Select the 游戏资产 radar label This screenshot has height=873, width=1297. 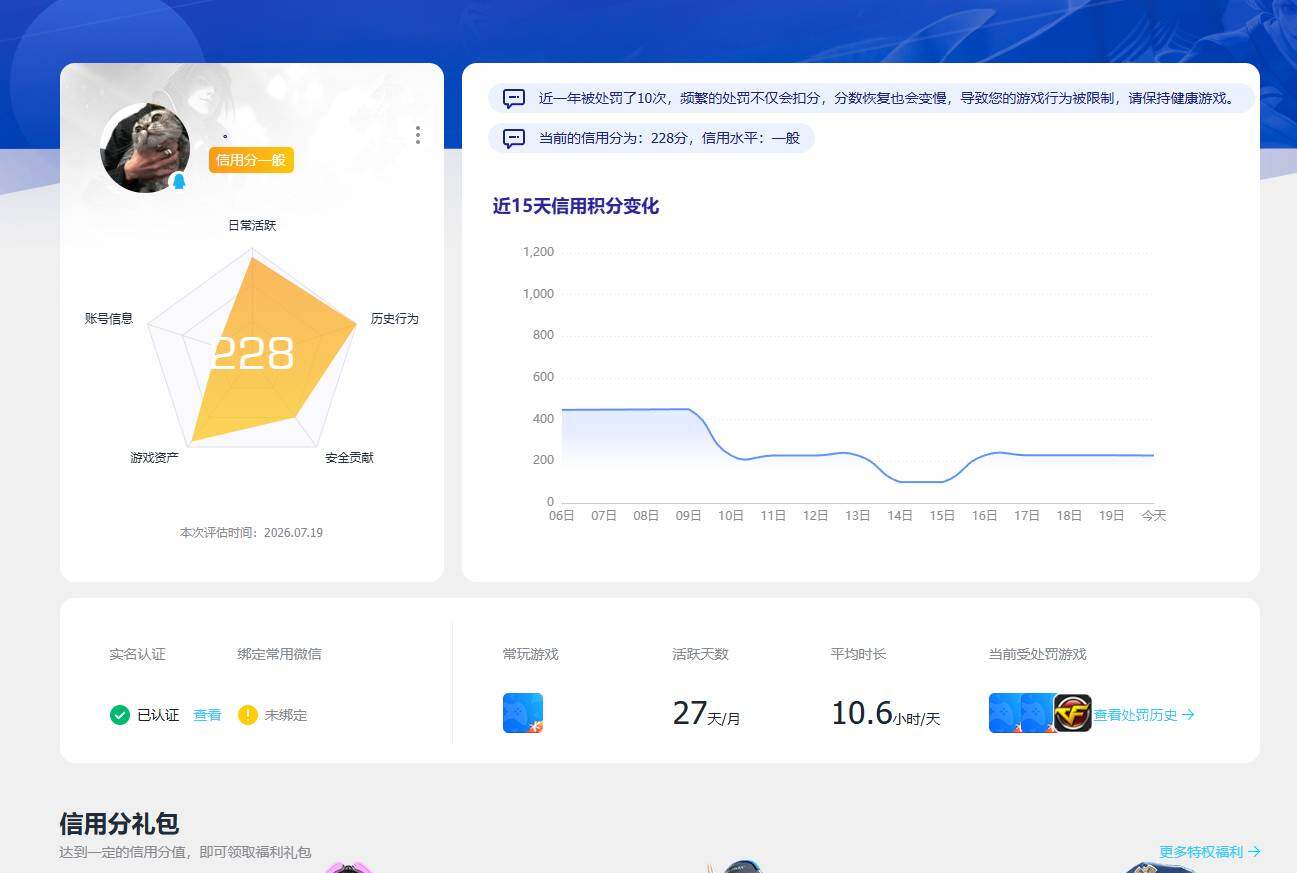click(x=155, y=458)
